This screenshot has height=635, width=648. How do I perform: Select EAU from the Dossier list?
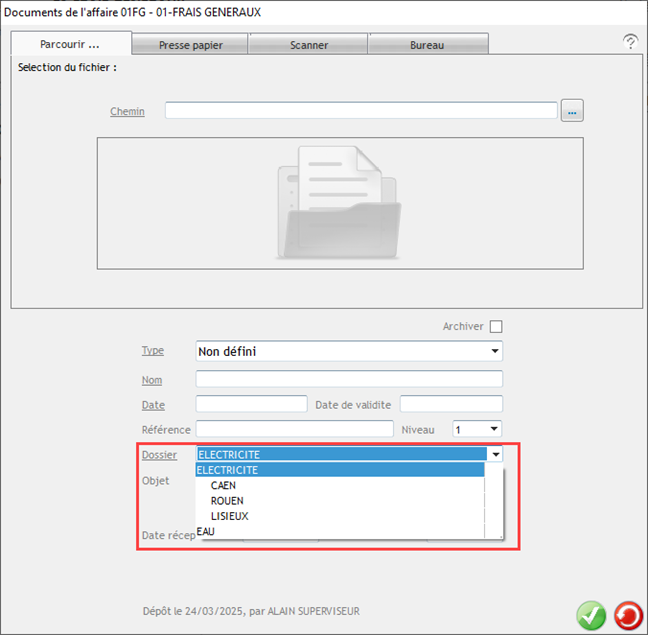206,531
